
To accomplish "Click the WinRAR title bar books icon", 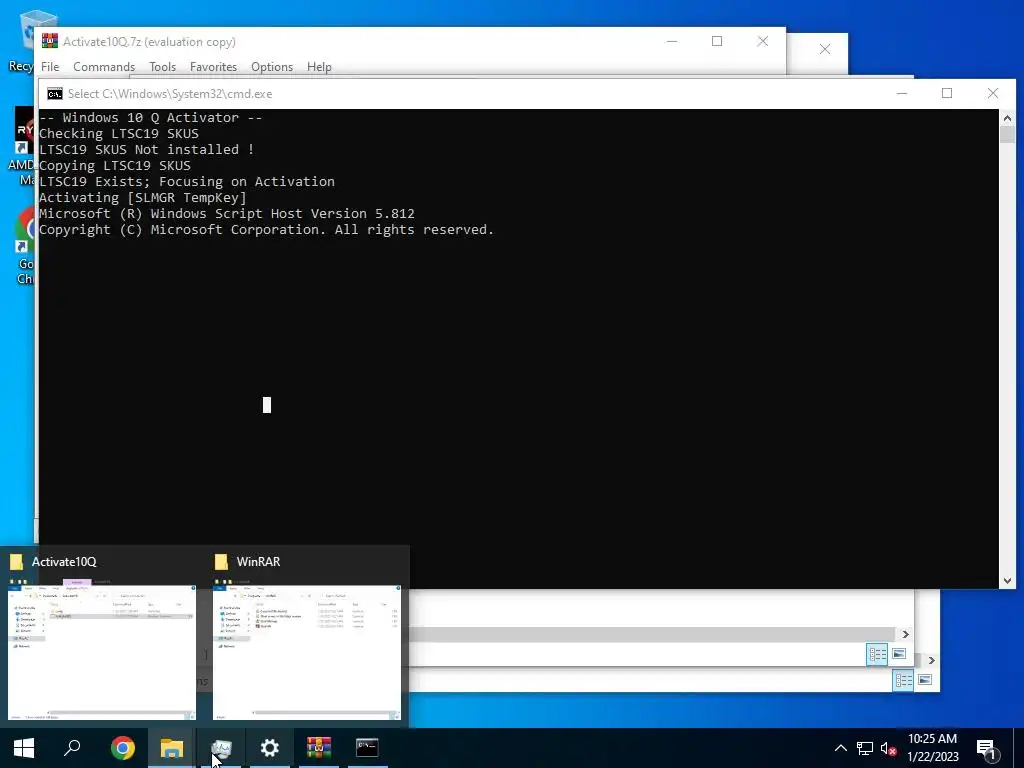I will (50, 41).
